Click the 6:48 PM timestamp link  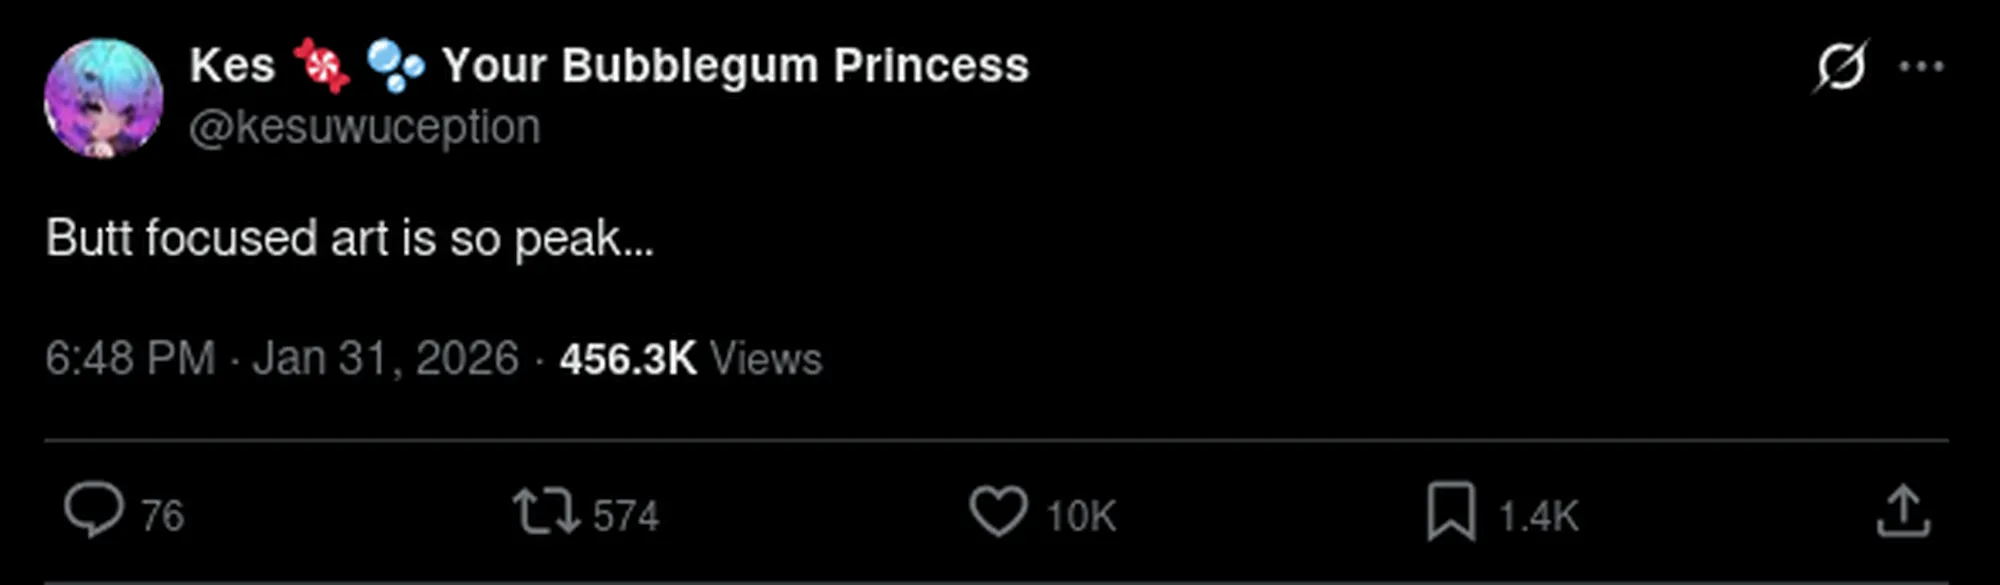point(130,358)
